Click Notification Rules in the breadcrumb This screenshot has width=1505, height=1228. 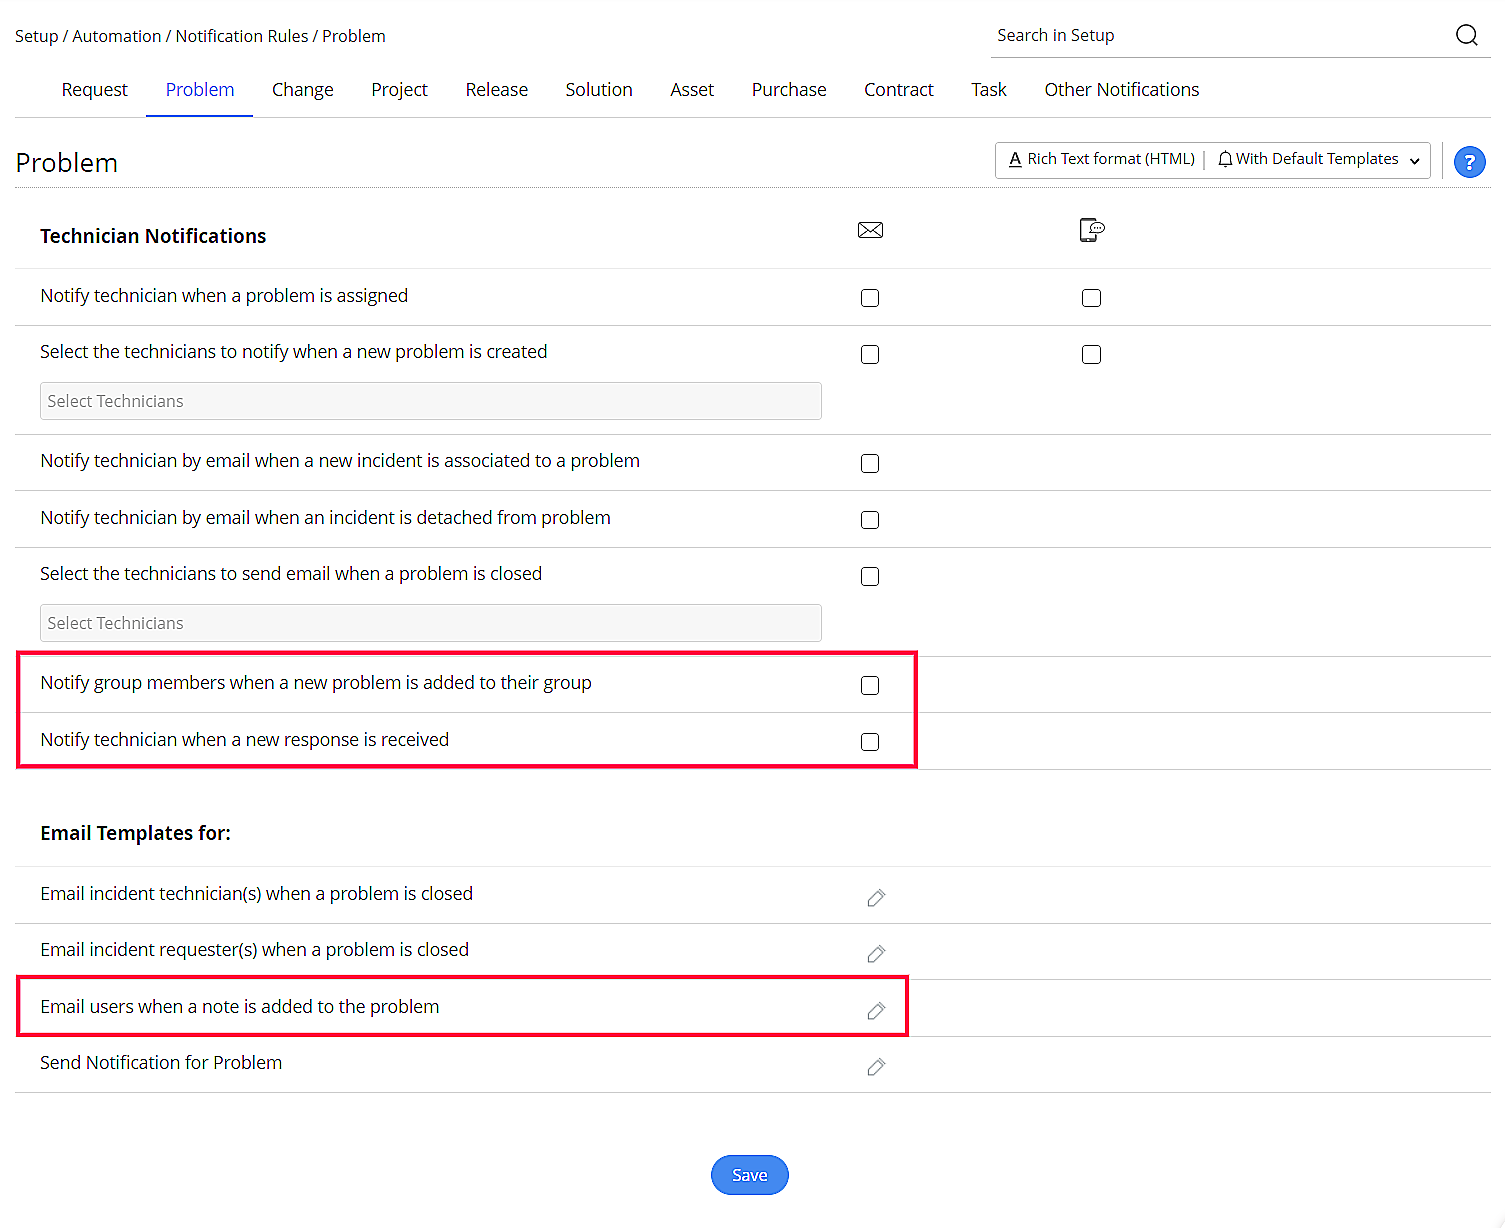[242, 36]
